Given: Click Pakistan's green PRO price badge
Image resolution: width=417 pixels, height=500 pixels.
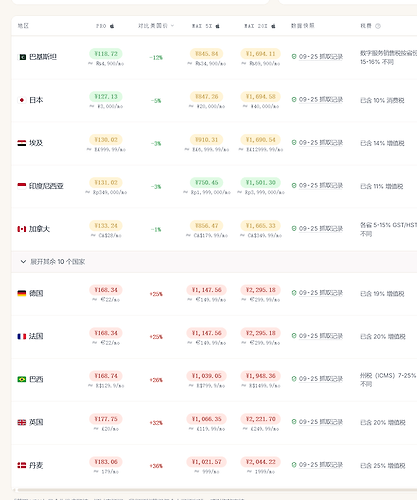Looking at the screenshot, I should click(106, 54).
